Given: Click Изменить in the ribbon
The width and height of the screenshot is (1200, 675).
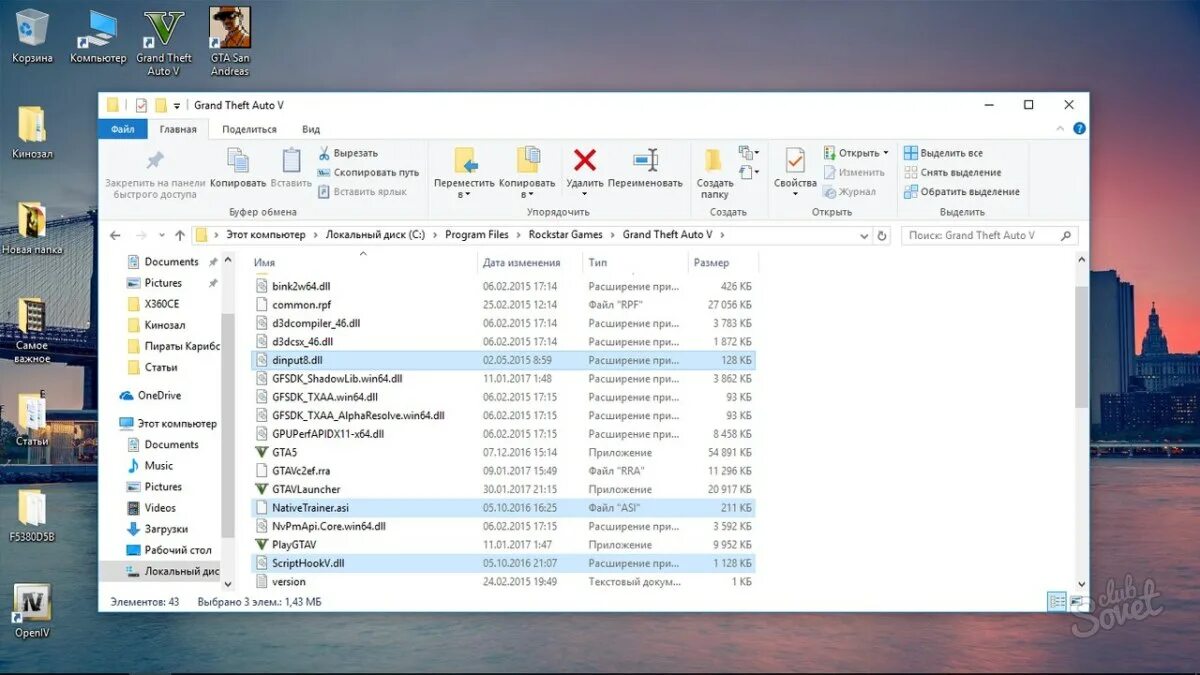Looking at the screenshot, I should point(854,172).
